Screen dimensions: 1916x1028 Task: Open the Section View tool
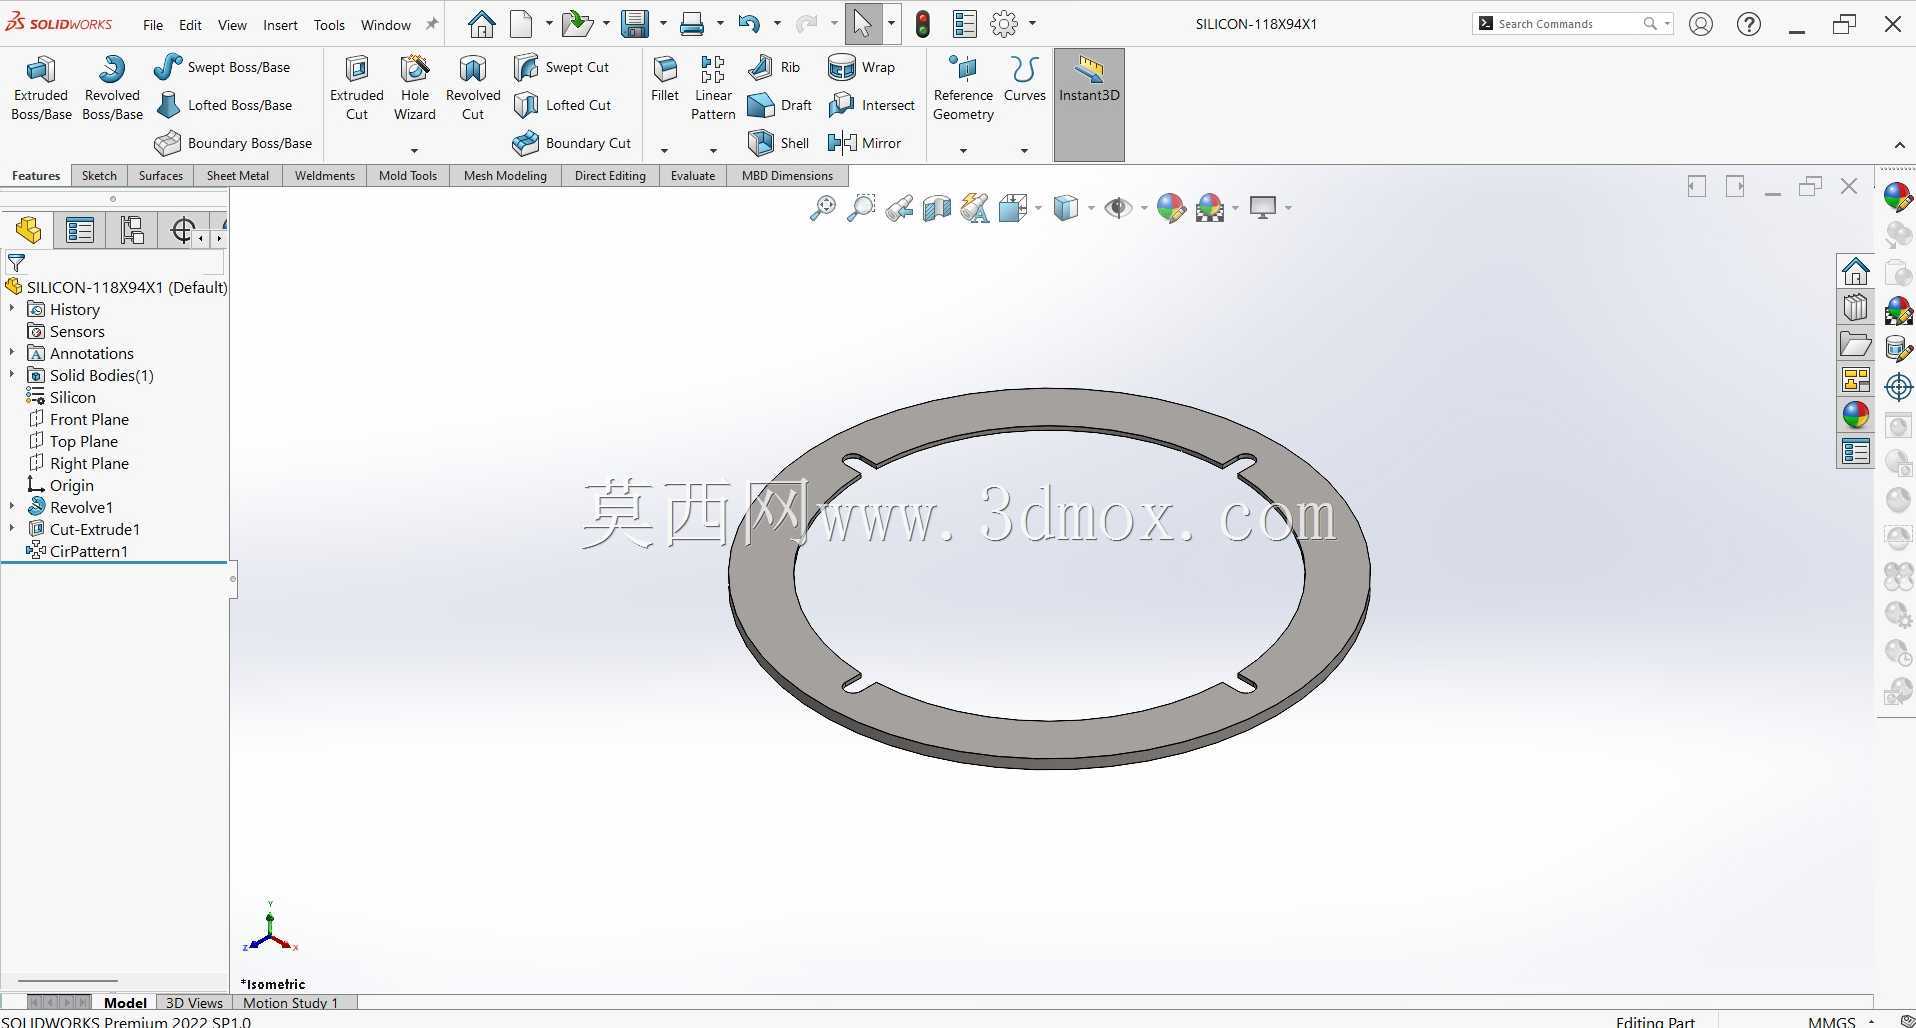pos(937,208)
